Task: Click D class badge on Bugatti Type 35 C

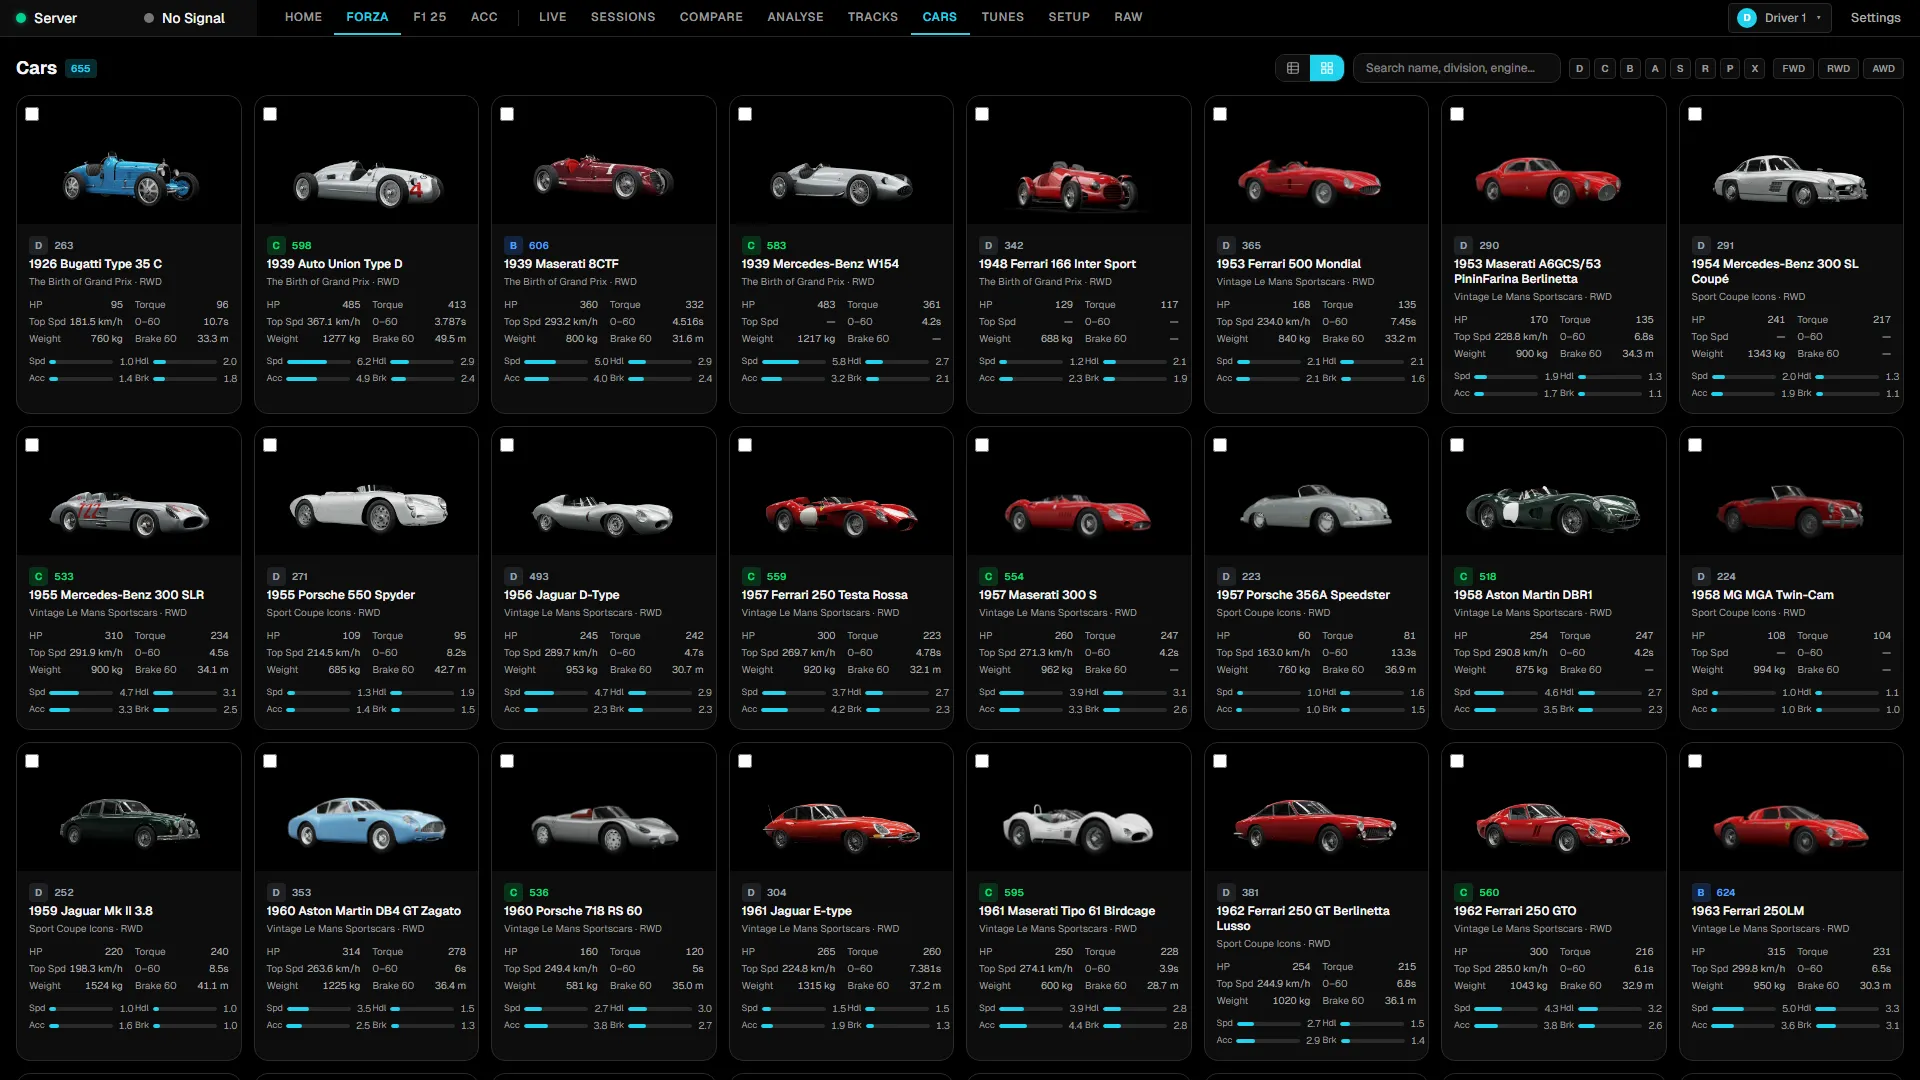Action: tap(38, 245)
